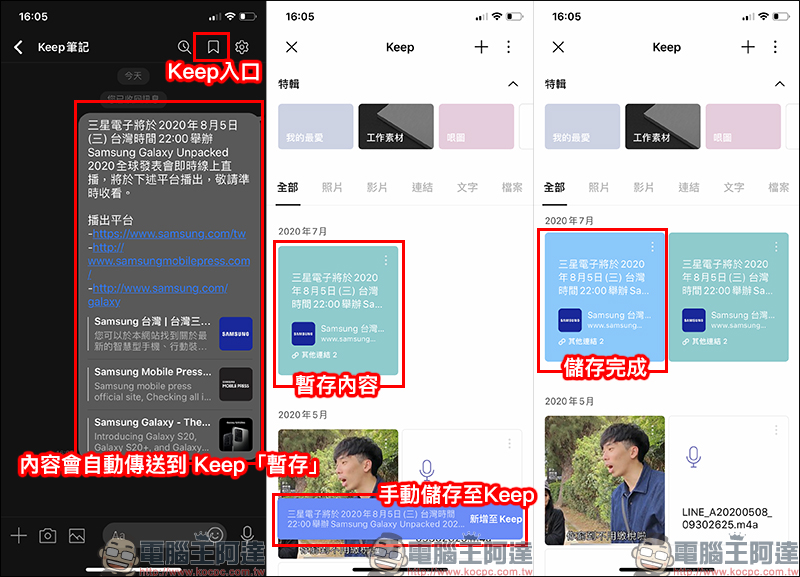Open options dots on middle Keep audio card
This screenshot has width=800, height=577.
(x=509, y=444)
